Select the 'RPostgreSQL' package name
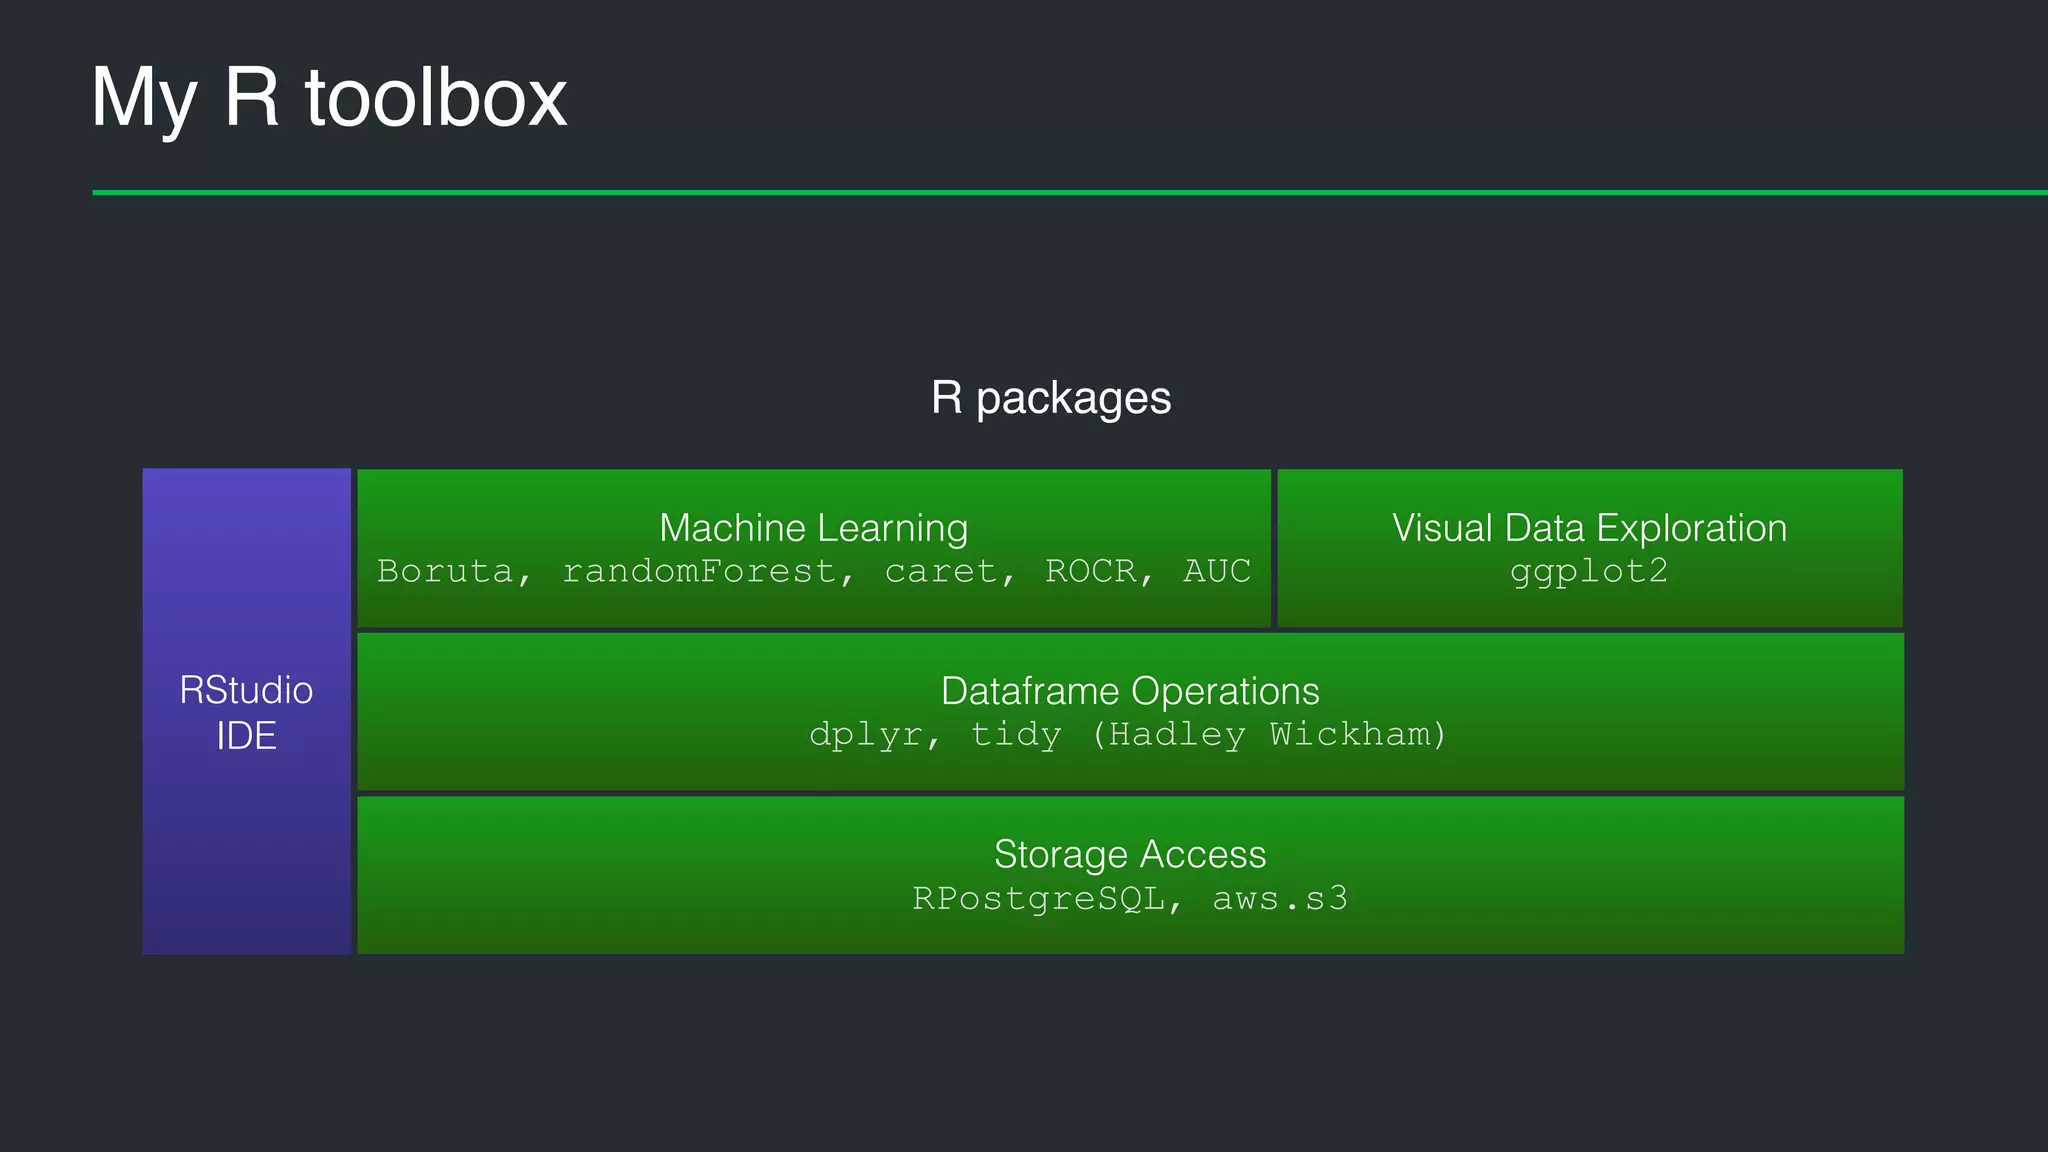2048x1152 pixels. tap(1038, 898)
